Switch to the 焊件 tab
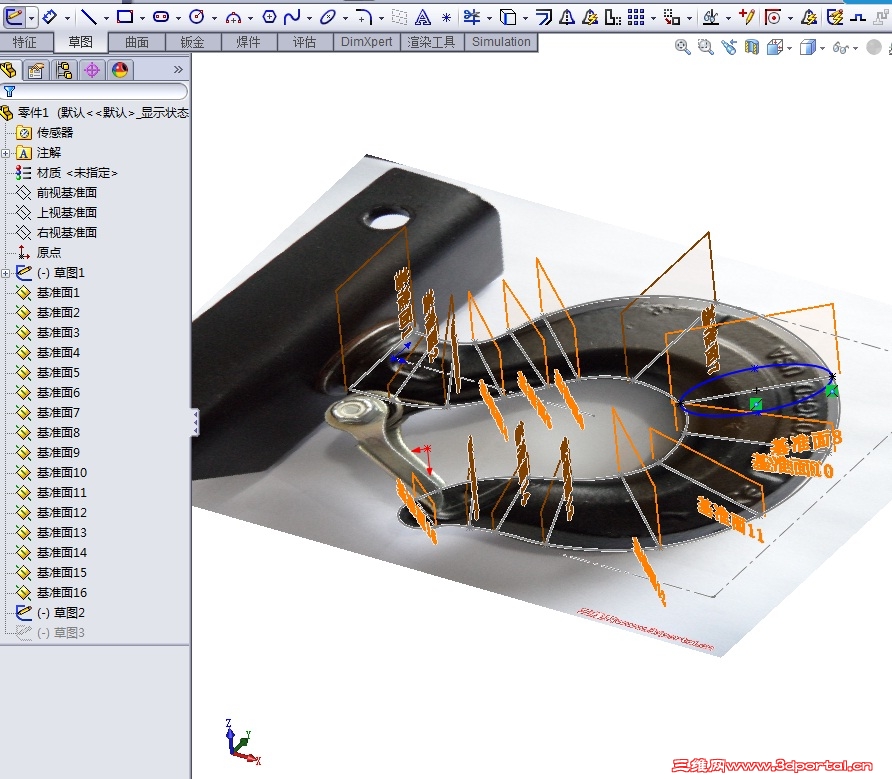This screenshot has height=779, width=892. click(x=249, y=42)
